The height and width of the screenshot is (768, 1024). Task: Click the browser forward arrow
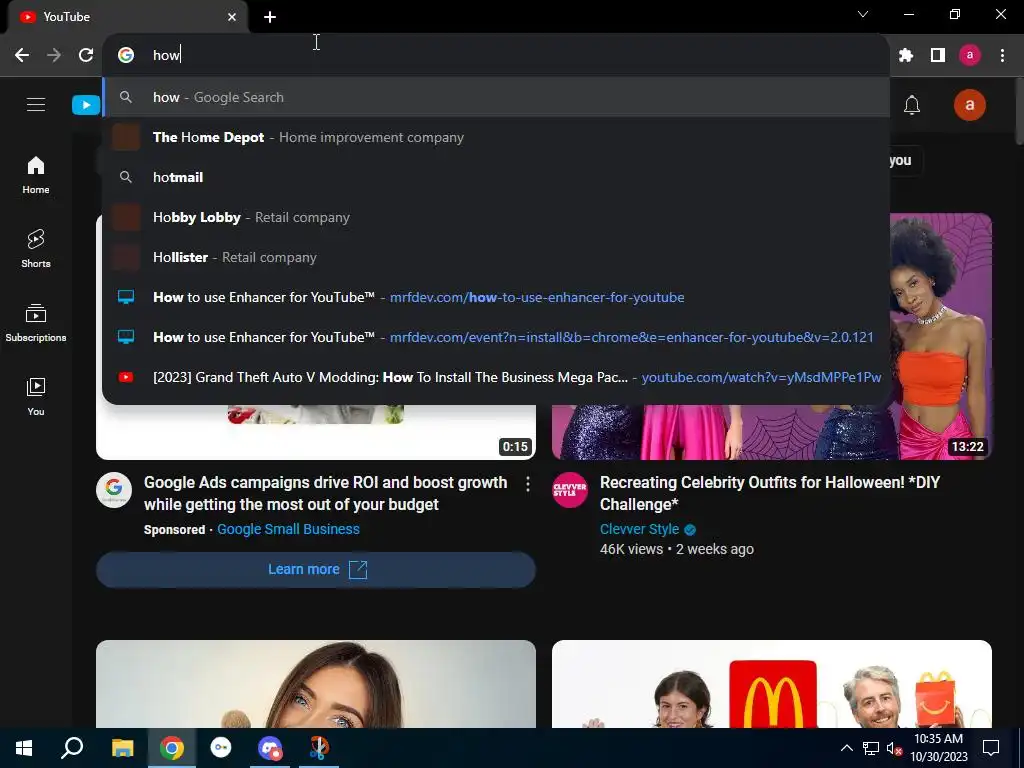54,55
